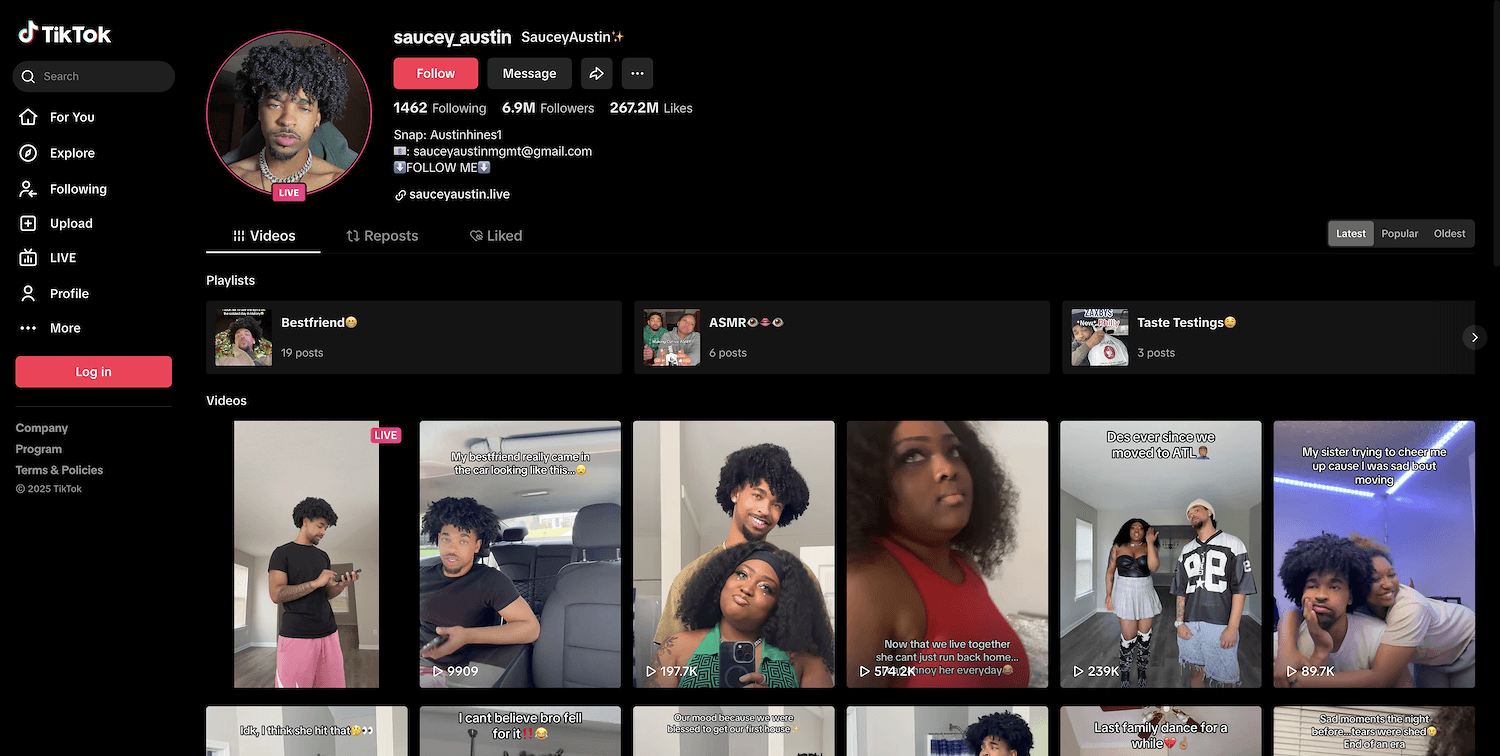Expand the Terms & Policies section

click(59, 470)
